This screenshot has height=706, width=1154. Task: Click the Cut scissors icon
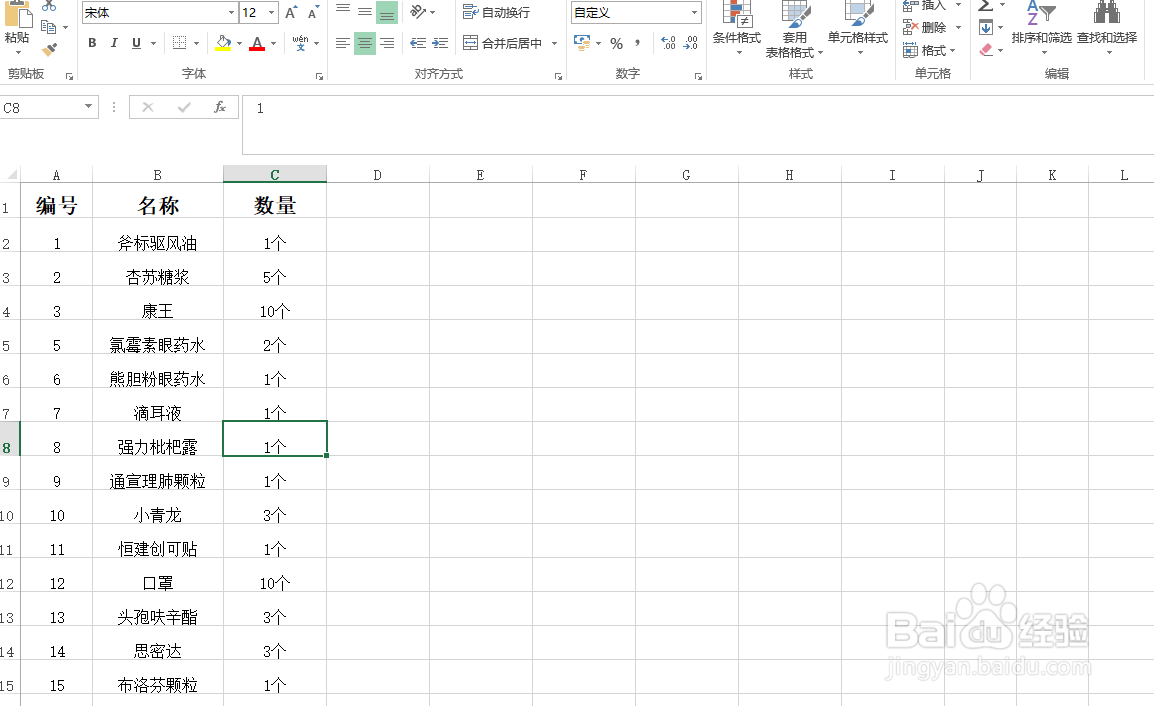click(x=49, y=6)
